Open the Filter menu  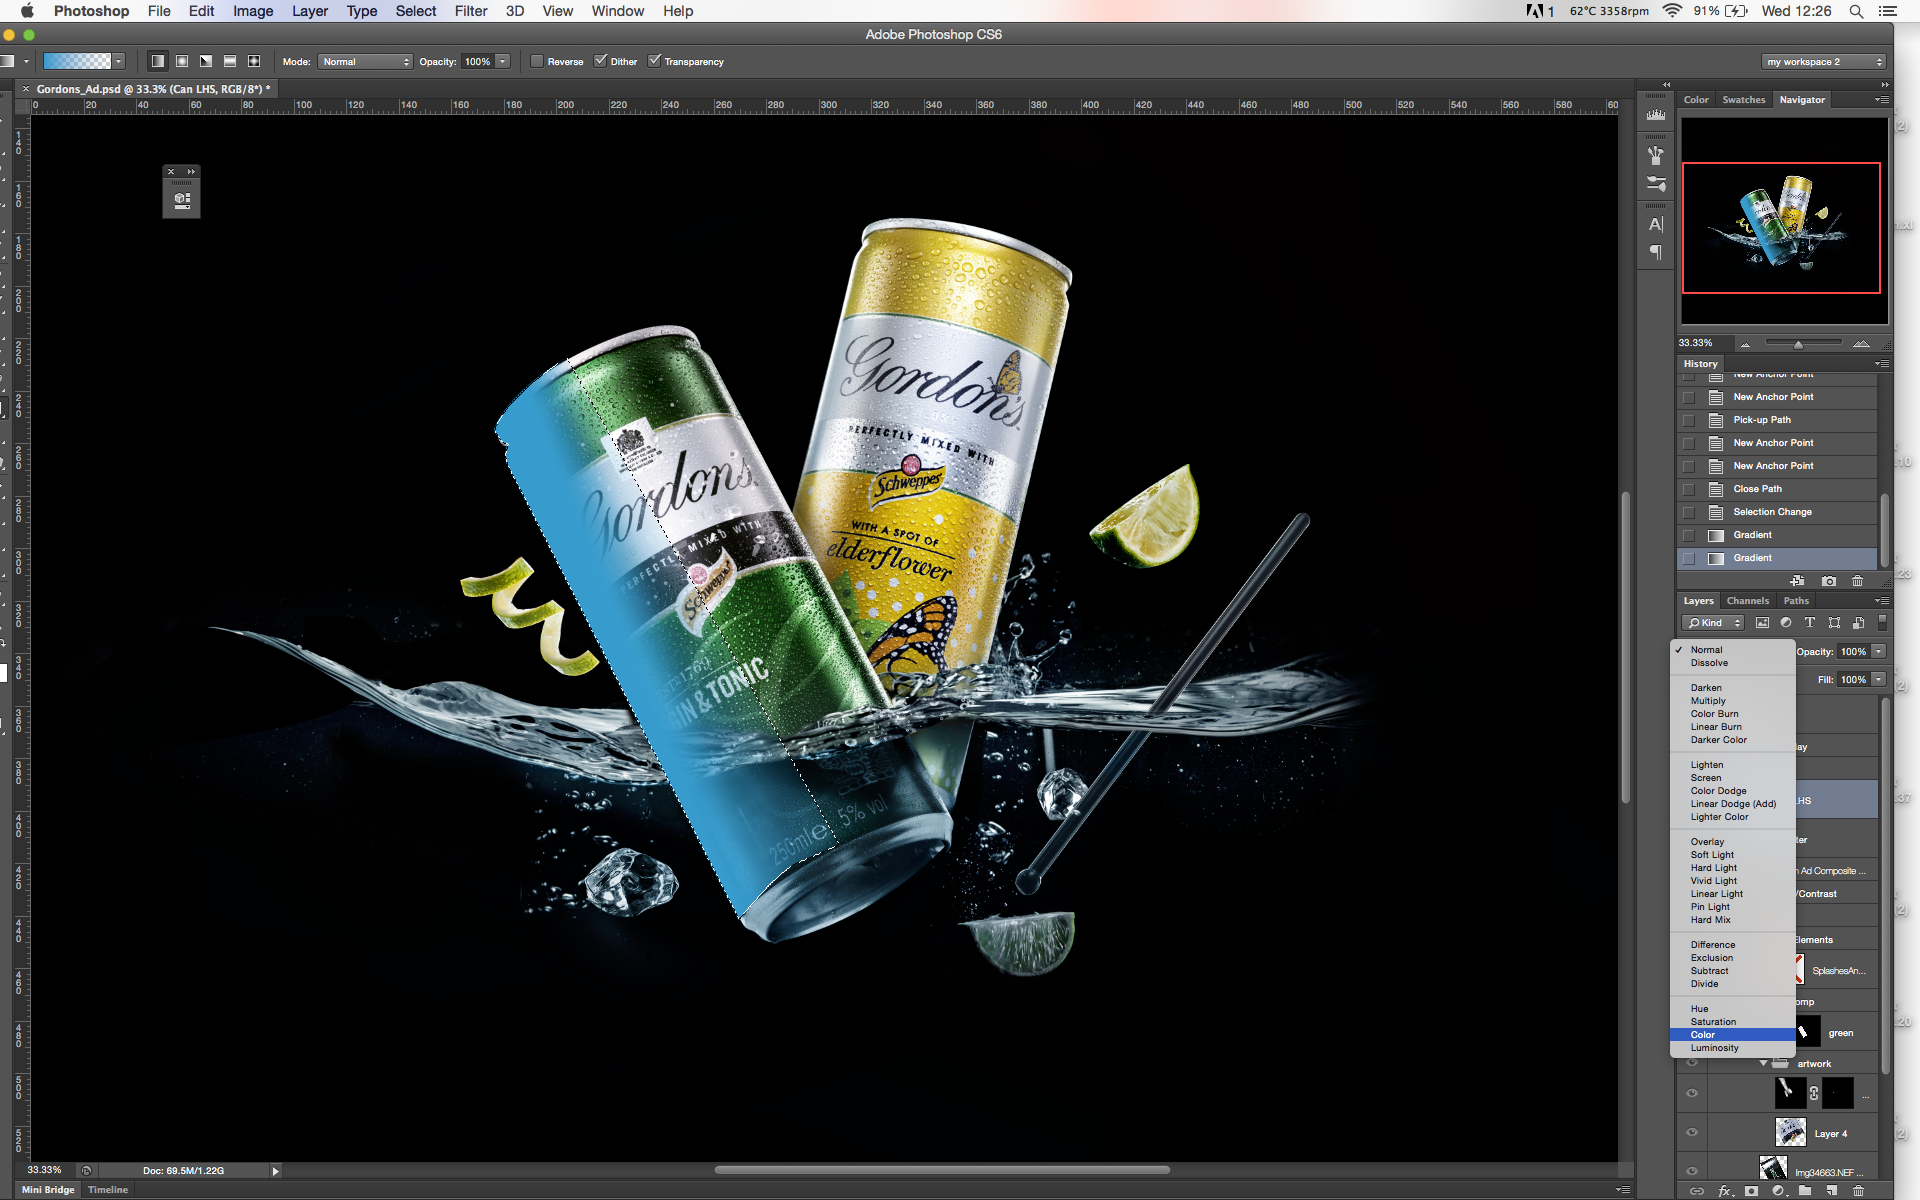click(471, 11)
